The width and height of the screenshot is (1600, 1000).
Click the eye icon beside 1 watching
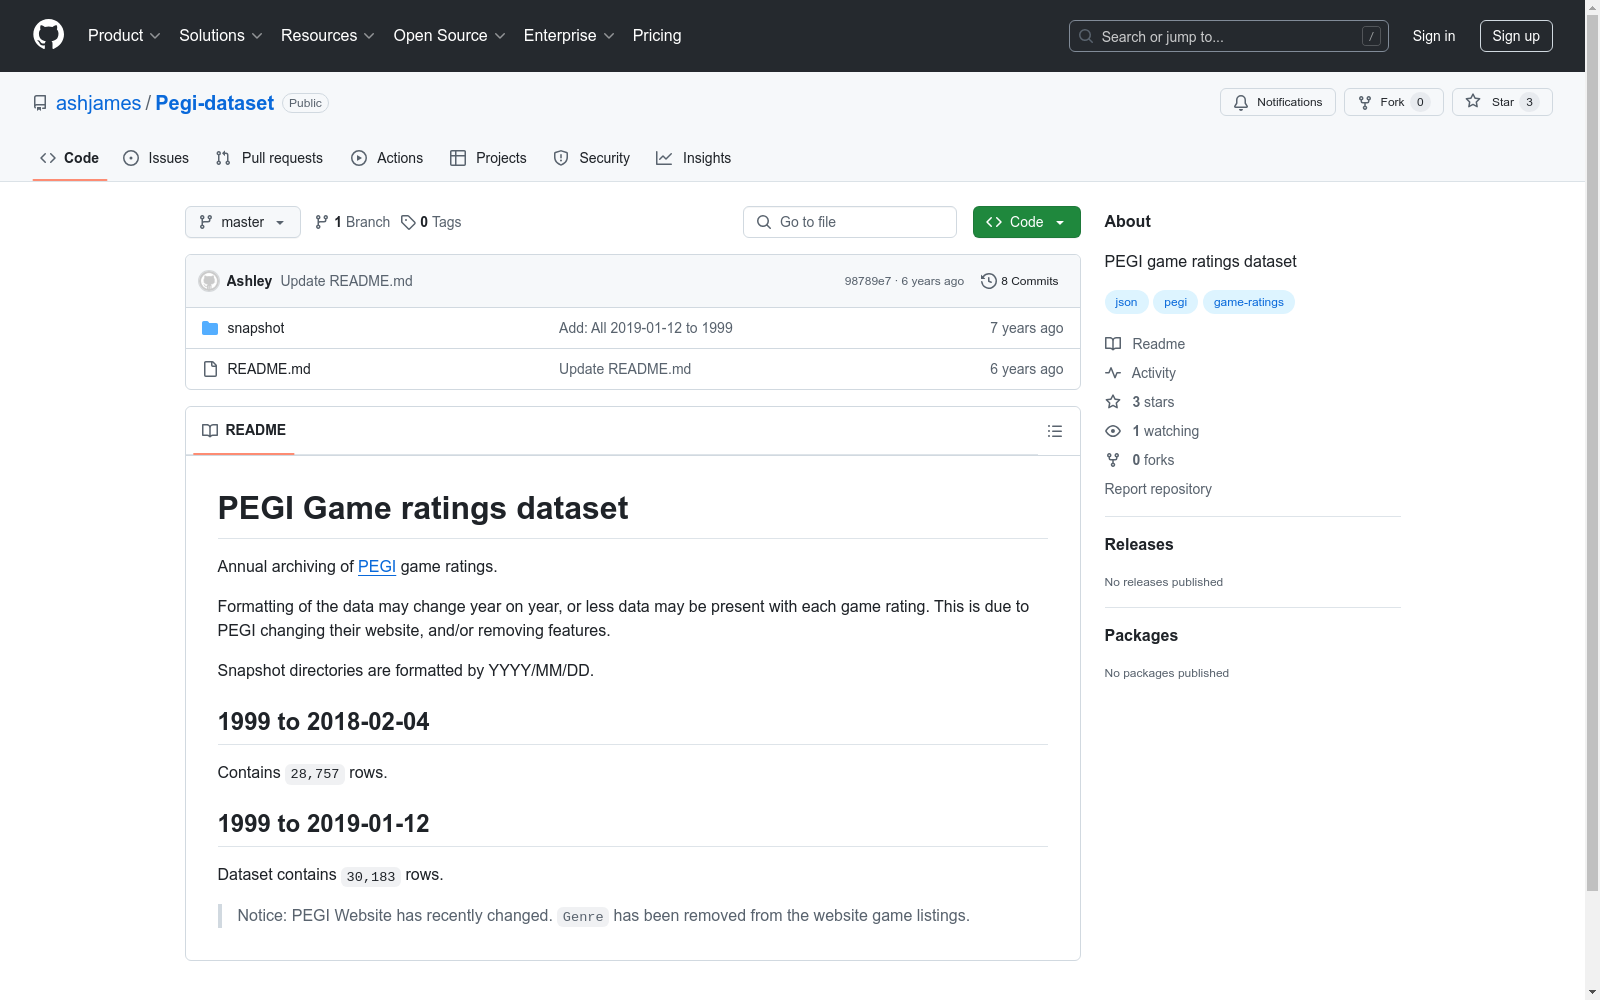click(1113, 431)
